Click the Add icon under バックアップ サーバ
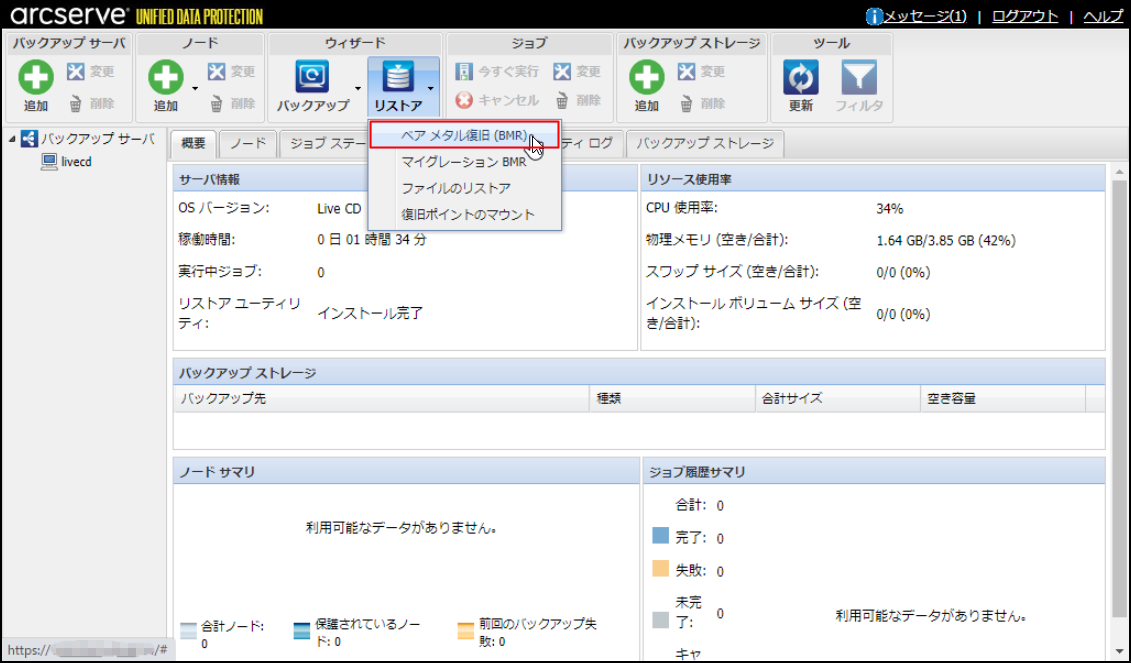 [36, 78]
